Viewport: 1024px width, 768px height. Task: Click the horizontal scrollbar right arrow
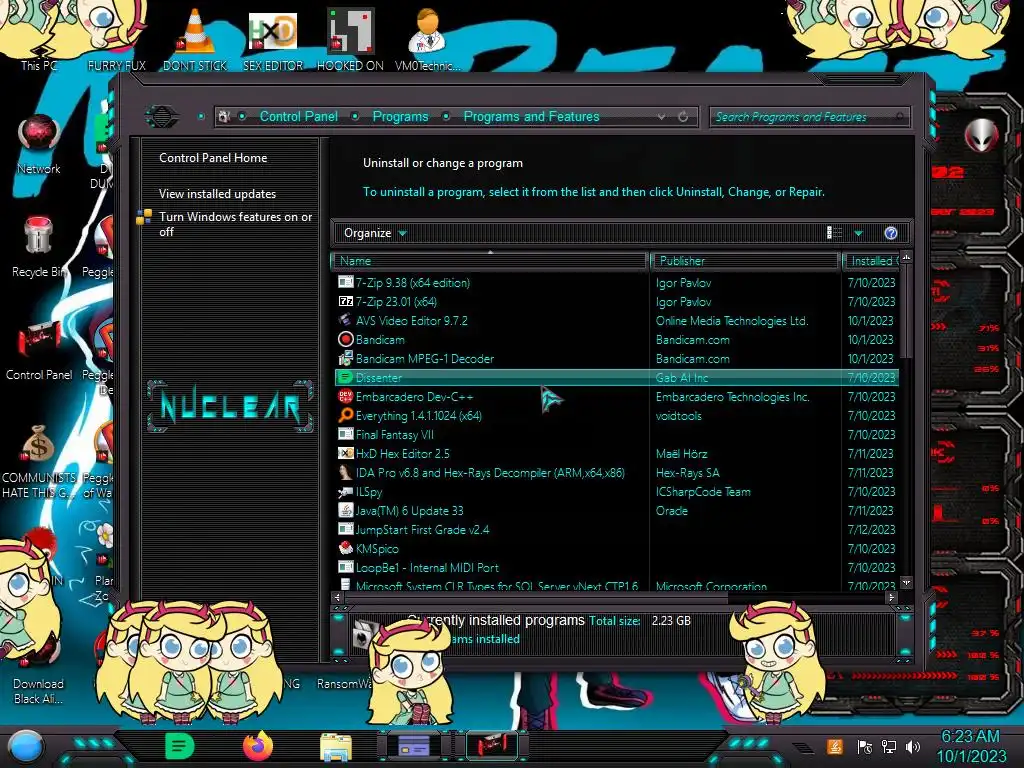pos(891,597)
